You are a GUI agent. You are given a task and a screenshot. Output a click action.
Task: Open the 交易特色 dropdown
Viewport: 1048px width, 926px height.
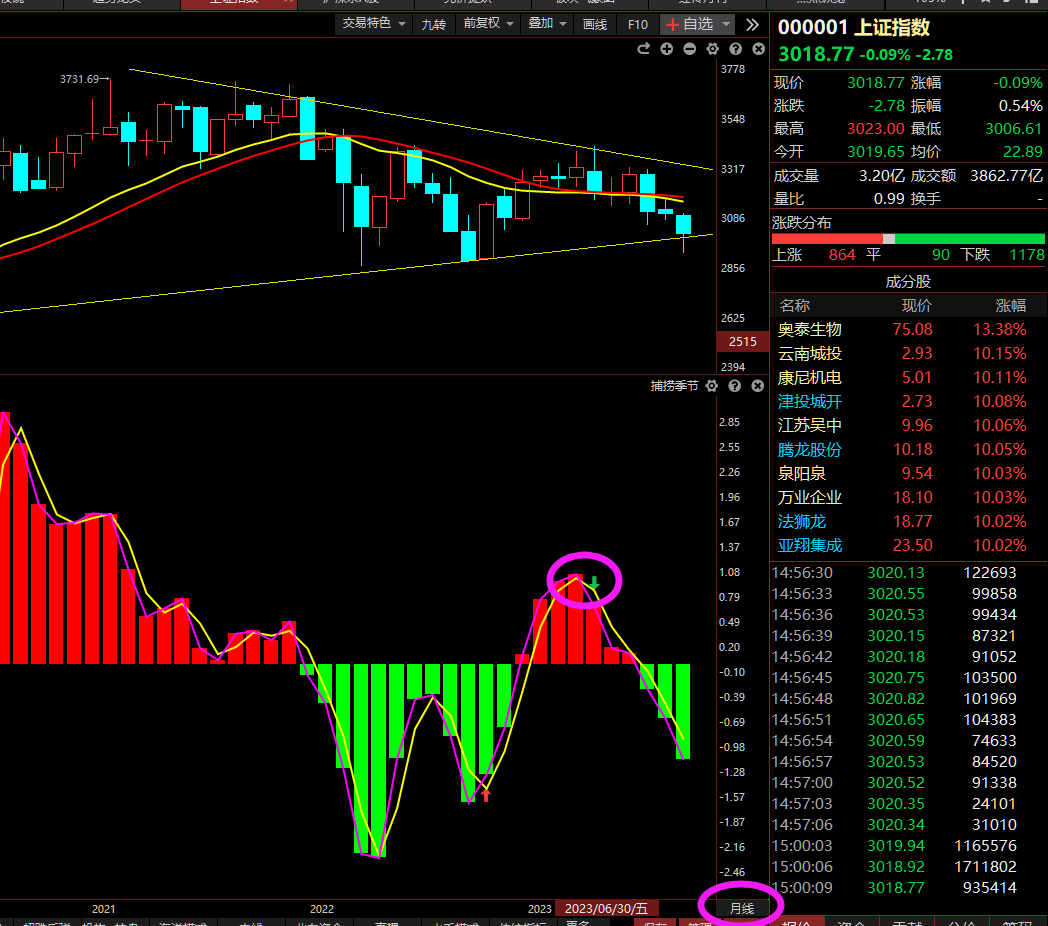374,24
